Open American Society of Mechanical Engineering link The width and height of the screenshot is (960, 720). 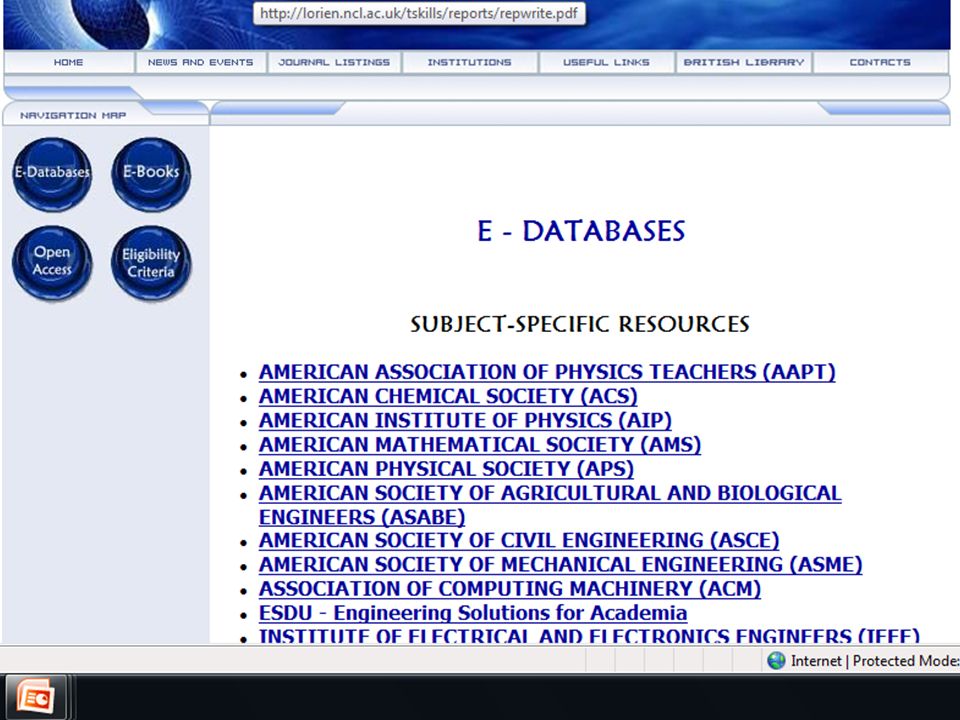560,564
